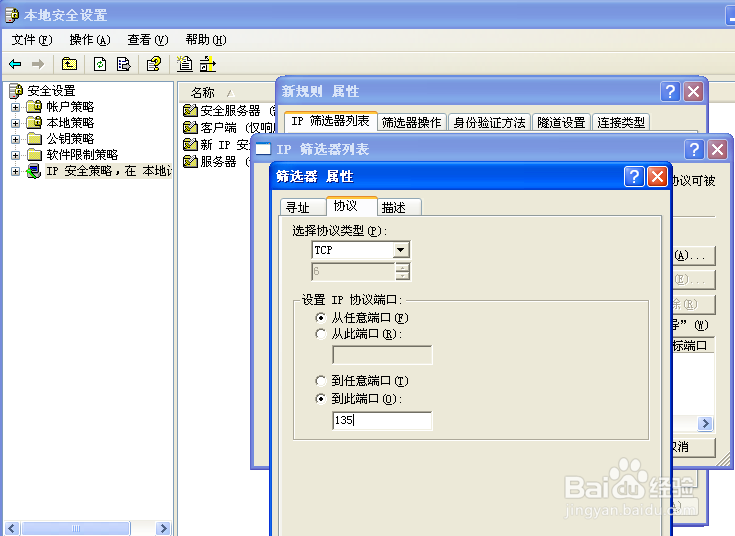
Task: Click the 取消 button in IP 筛选器列表 dialog
Action: [694, 447]
